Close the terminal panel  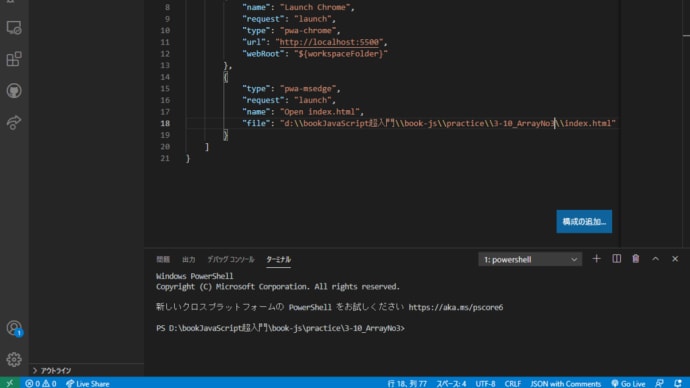pos(675,259)
